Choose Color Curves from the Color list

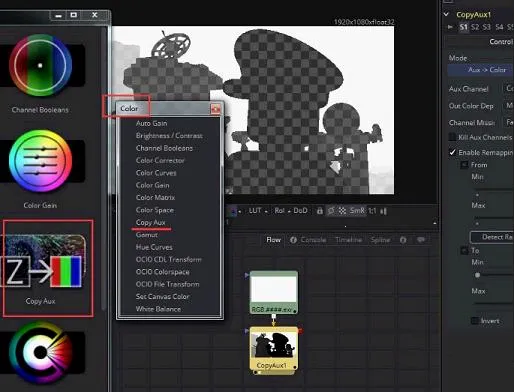(x=156, y=173)
